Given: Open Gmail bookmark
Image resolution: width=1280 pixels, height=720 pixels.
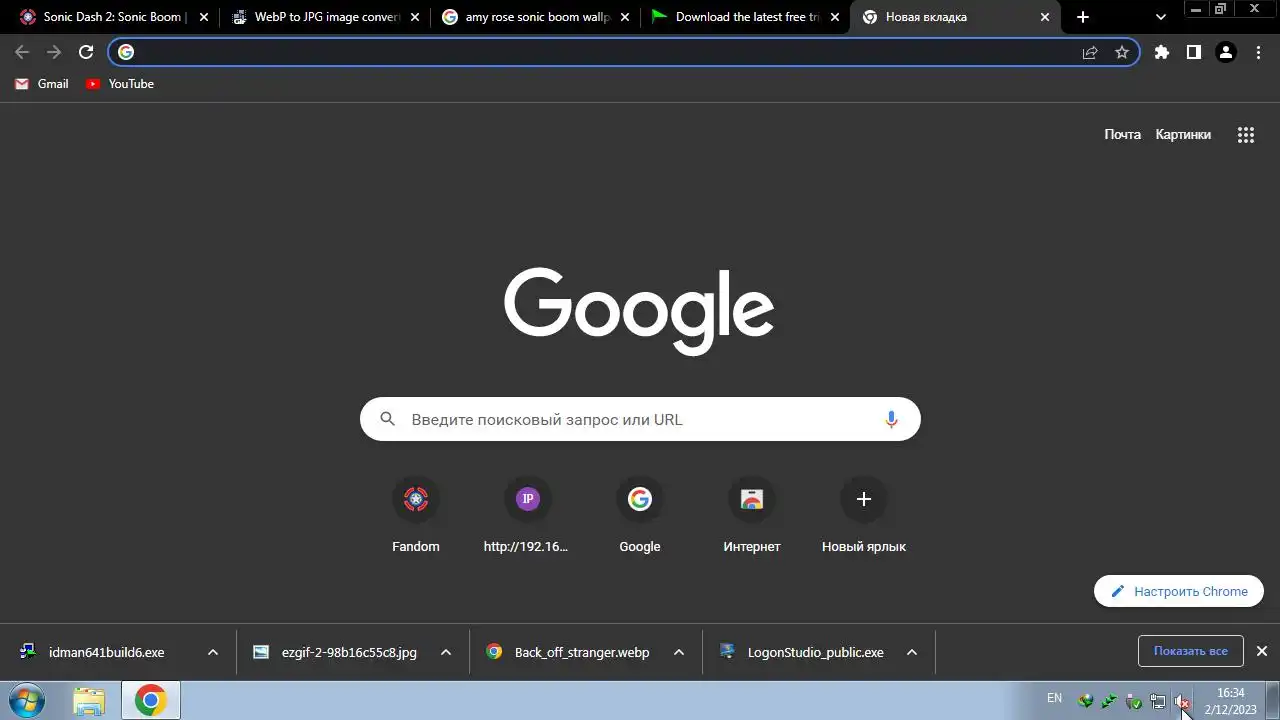Looking at the screenshot, I should coord(42,84).
